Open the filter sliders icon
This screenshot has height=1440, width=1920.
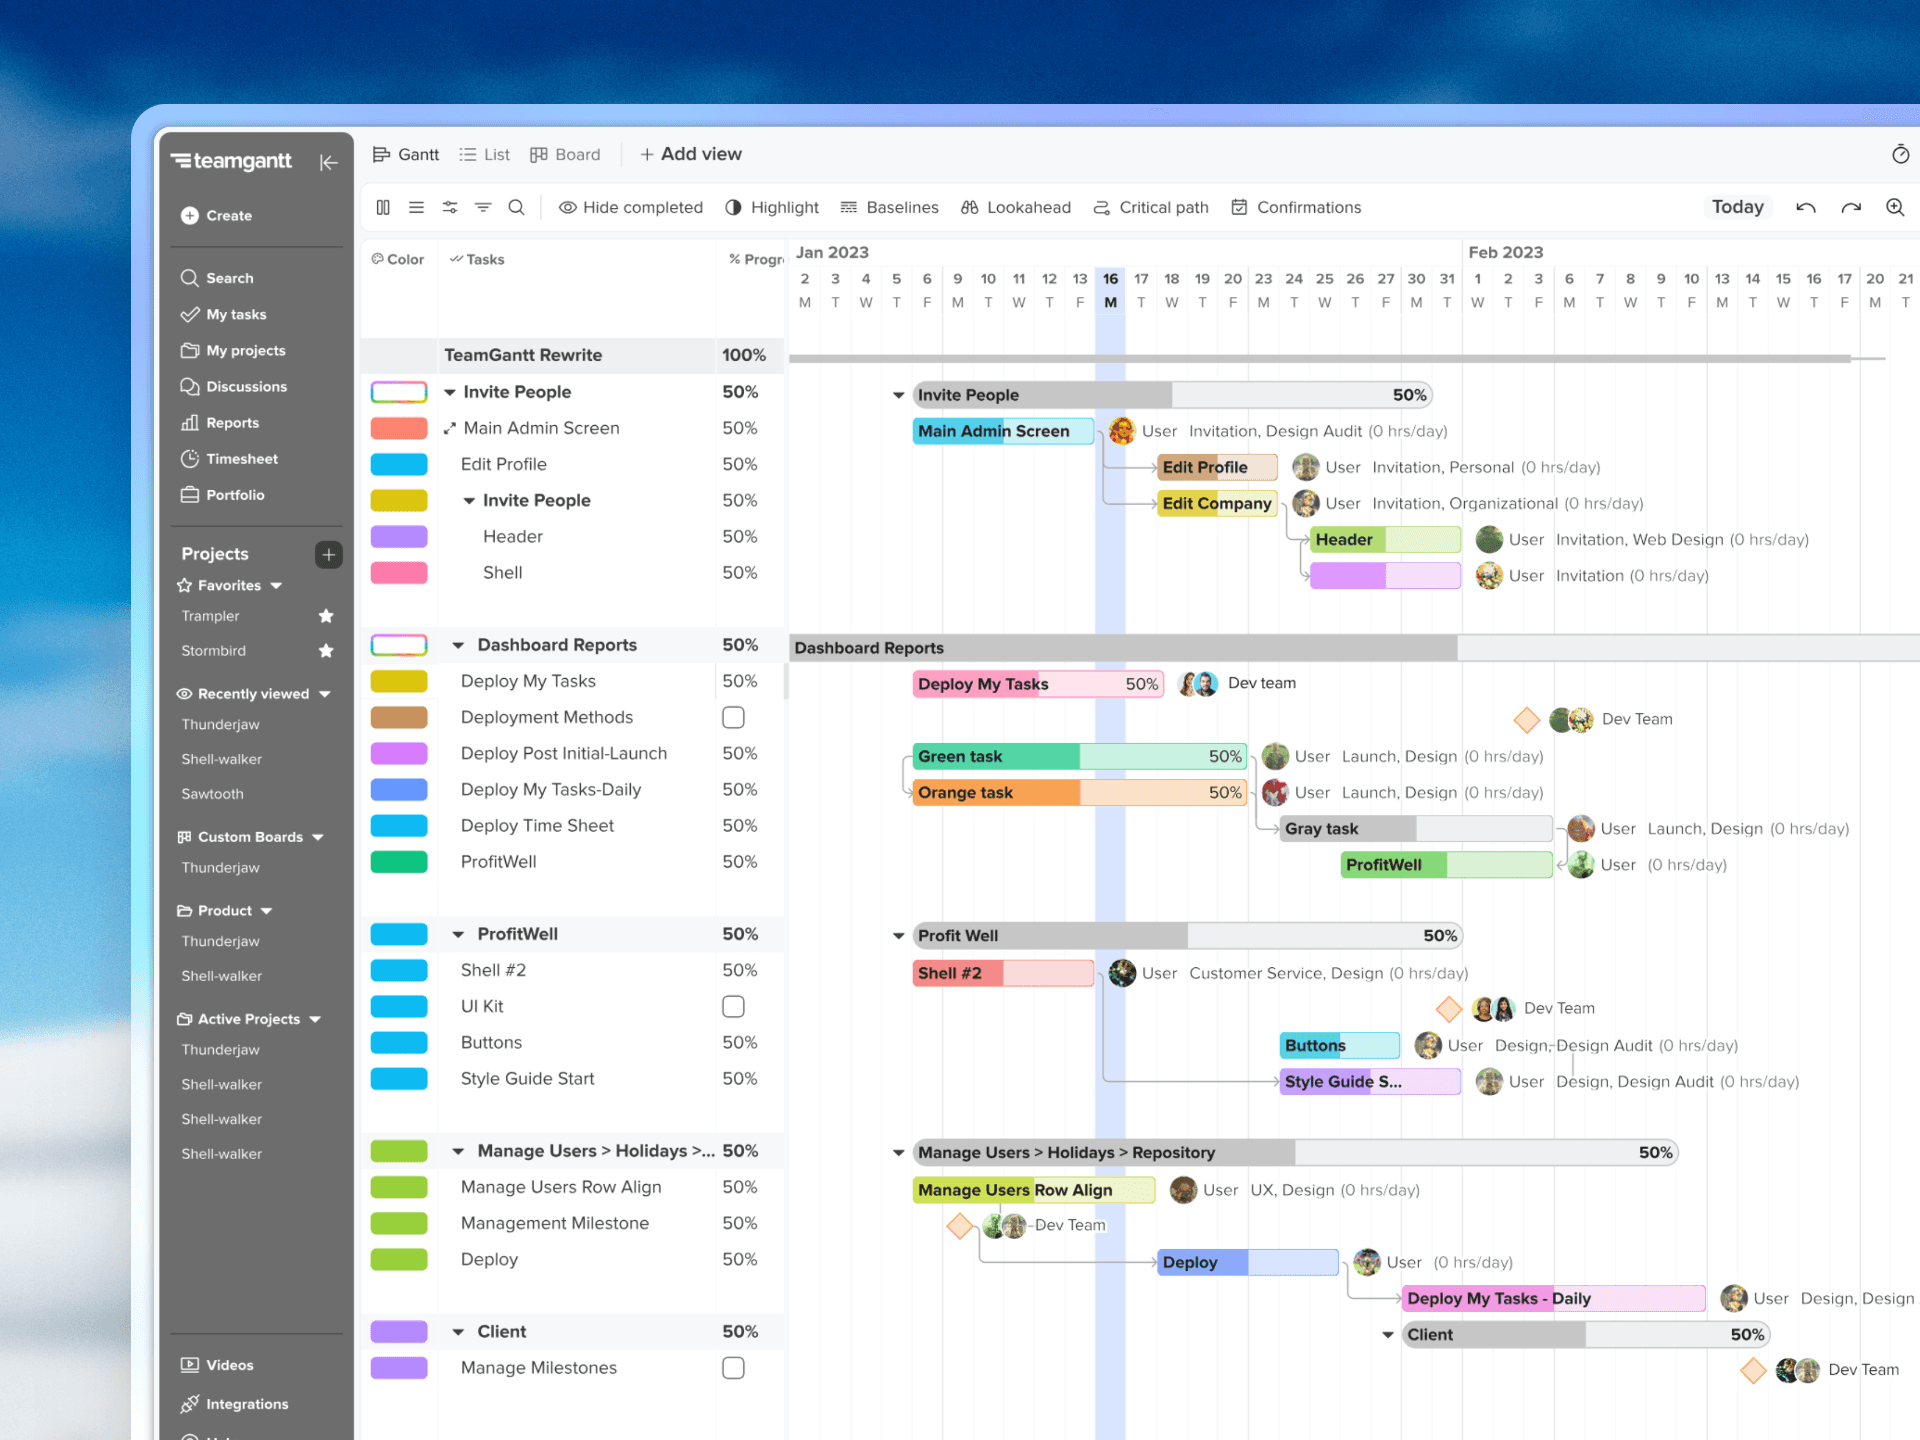click(x=450, y=207)
